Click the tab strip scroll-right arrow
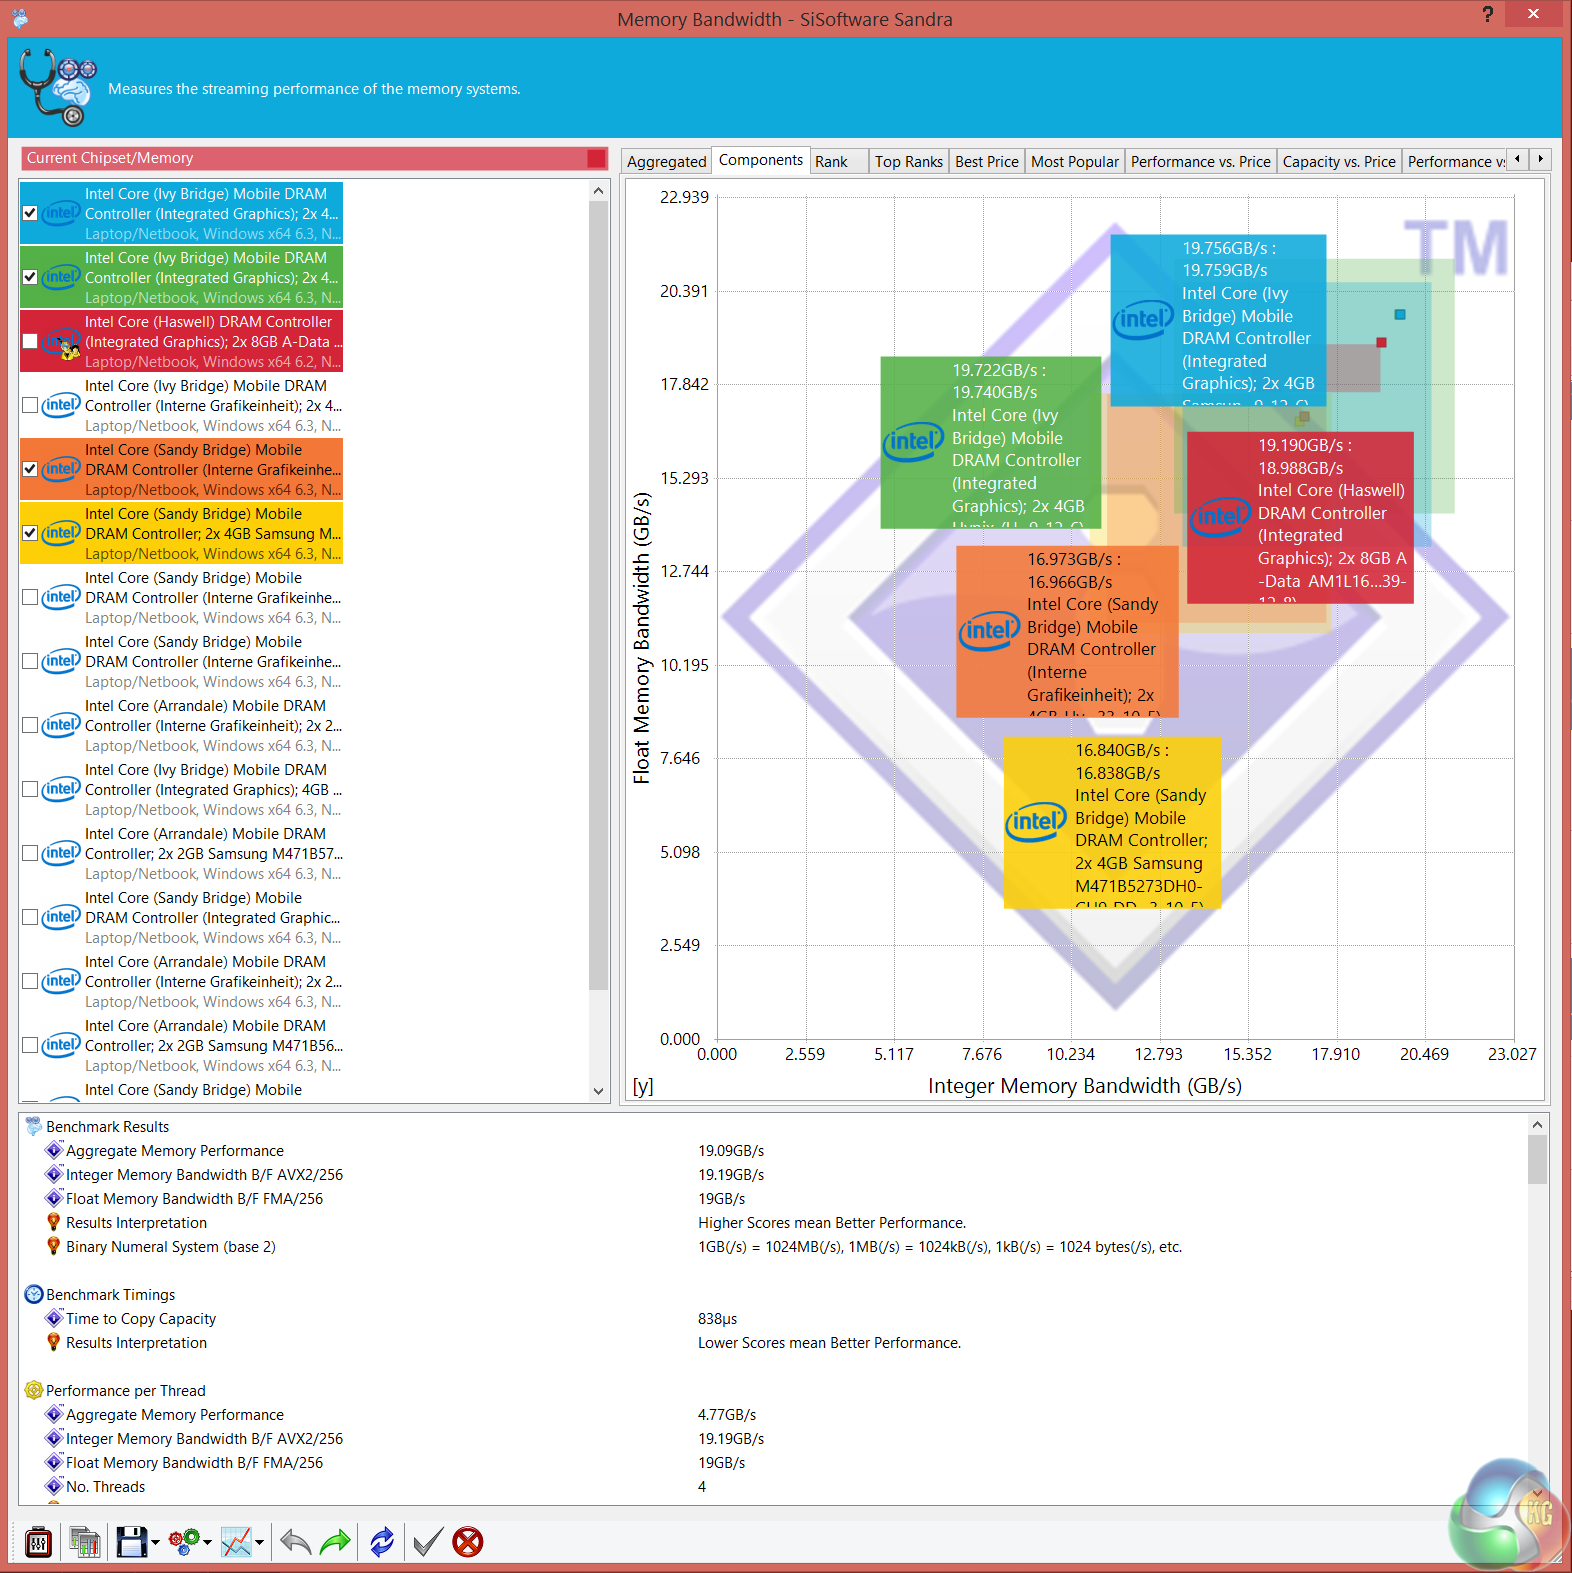This screenshot has height=1573, width=1572. pos(1541,159)
